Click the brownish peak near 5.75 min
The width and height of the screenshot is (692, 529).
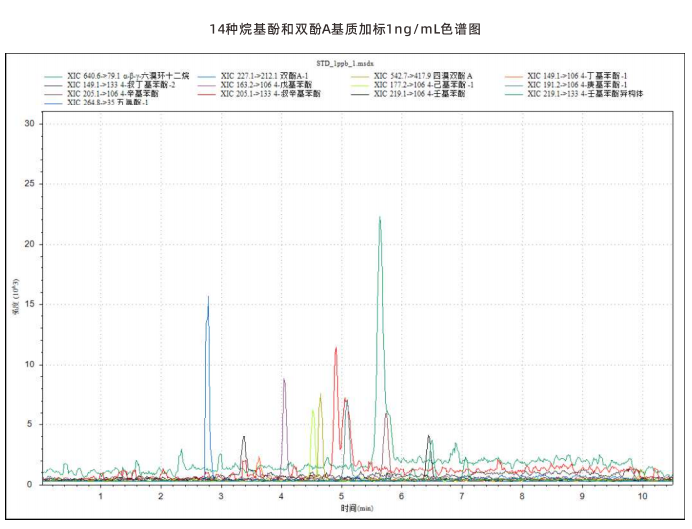387,446
